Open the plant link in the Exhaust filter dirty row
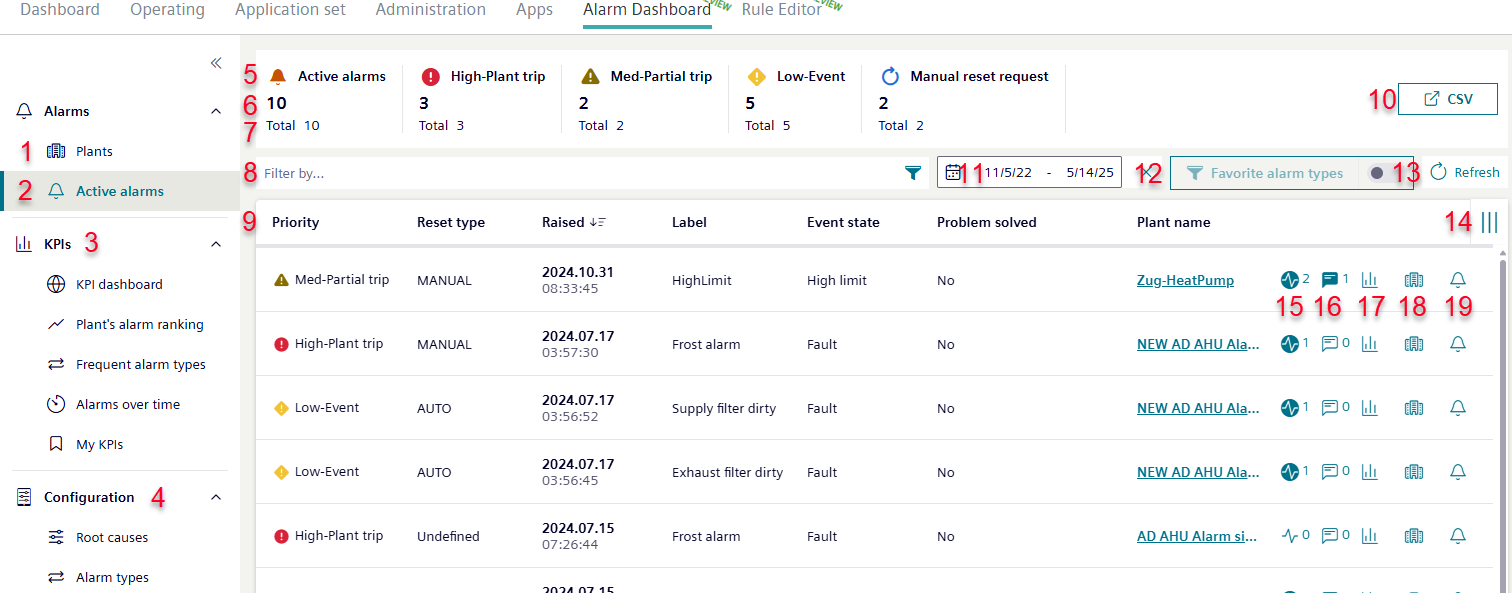Image resolution: width=1512 pixels, height=593 pixels. [x=1197, y=472]
